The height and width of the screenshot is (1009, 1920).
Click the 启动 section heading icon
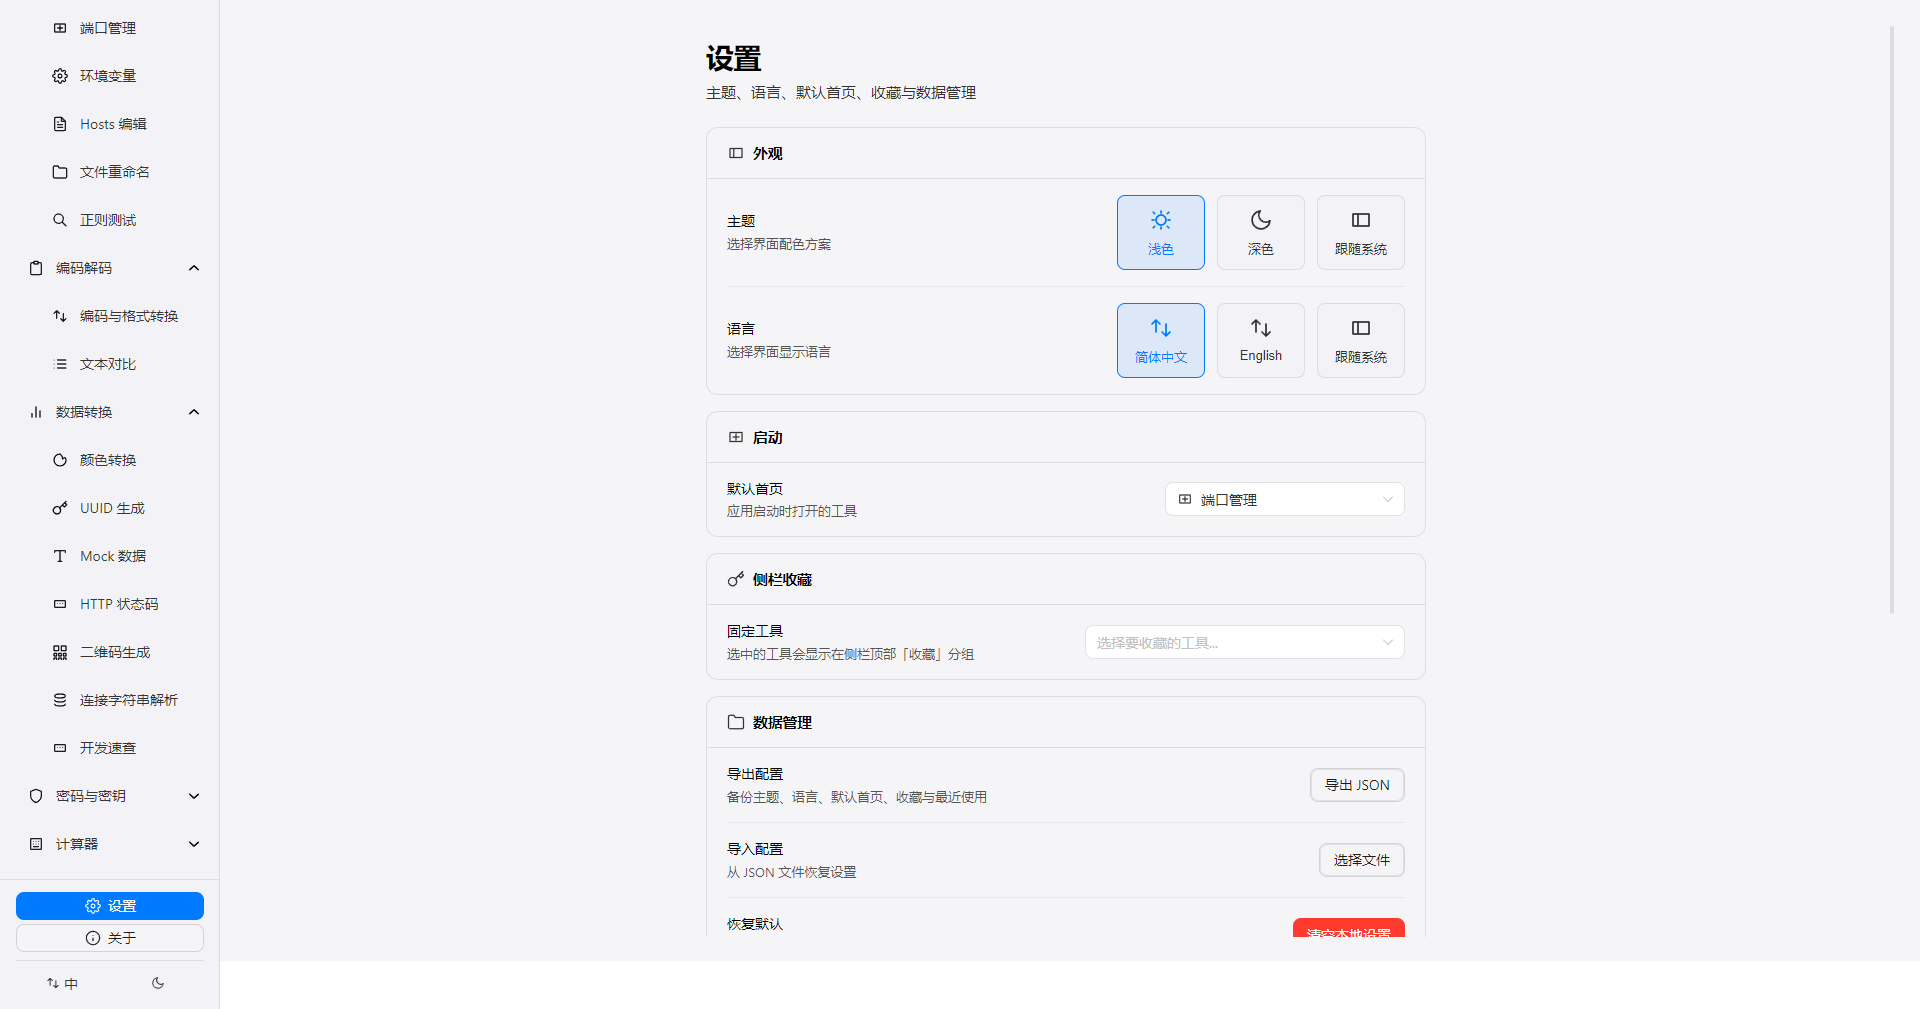(x=736, y=437)
